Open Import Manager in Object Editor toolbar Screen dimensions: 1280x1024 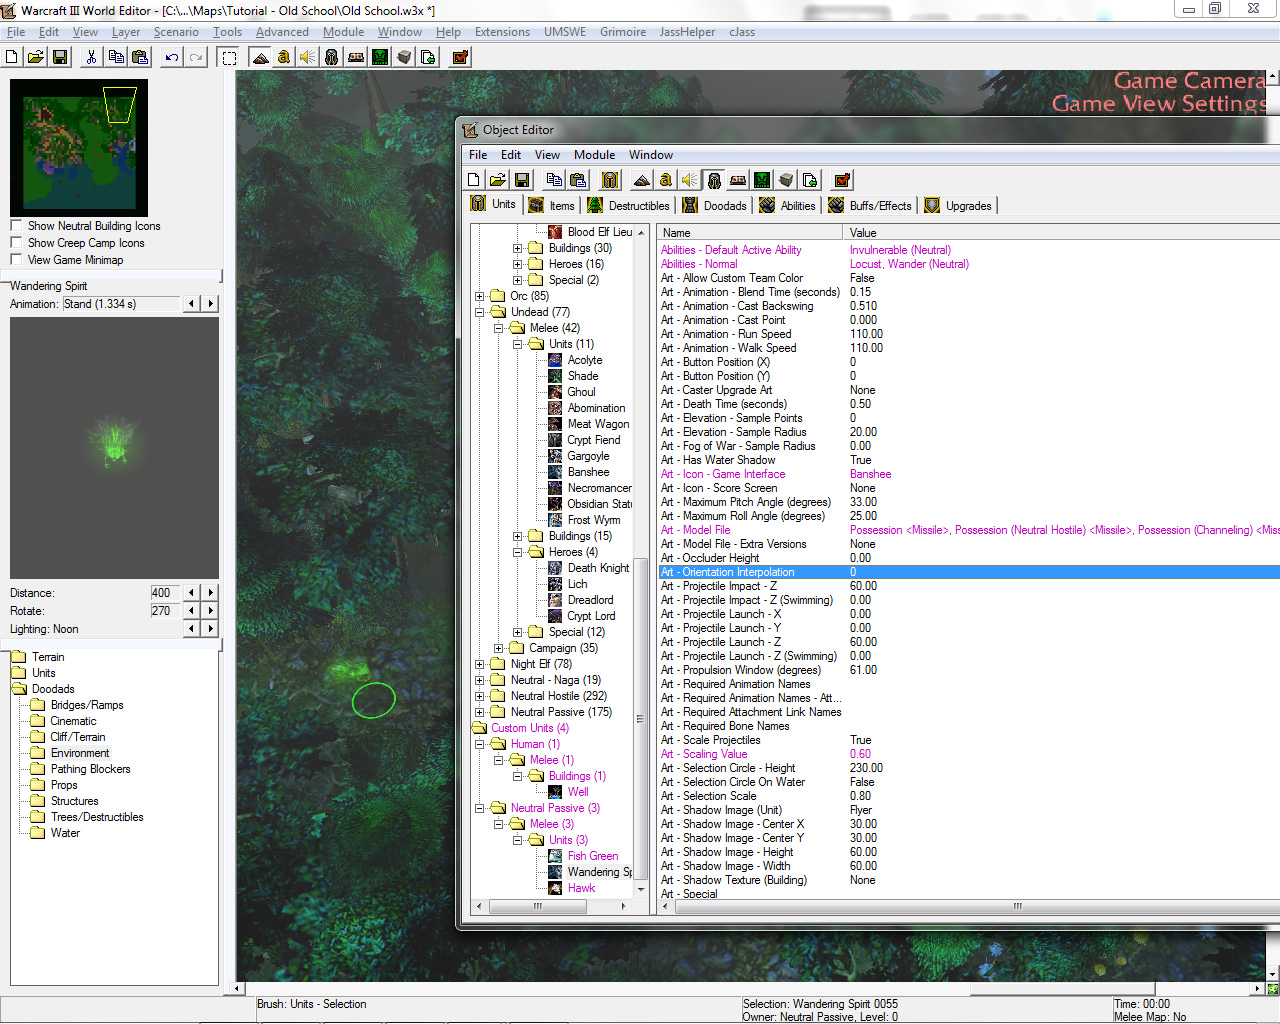810,180
